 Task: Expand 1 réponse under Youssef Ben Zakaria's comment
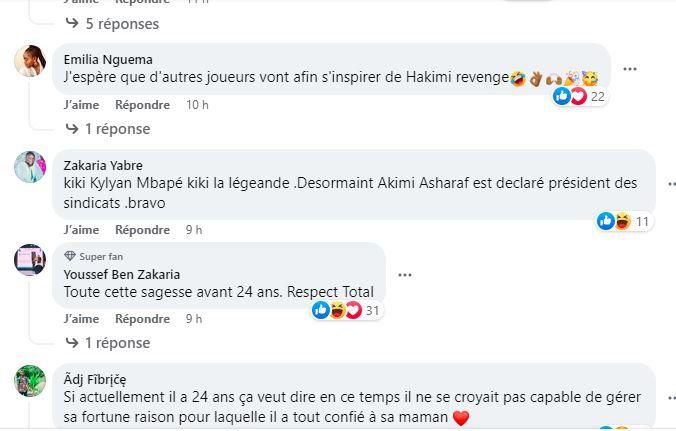108,343
